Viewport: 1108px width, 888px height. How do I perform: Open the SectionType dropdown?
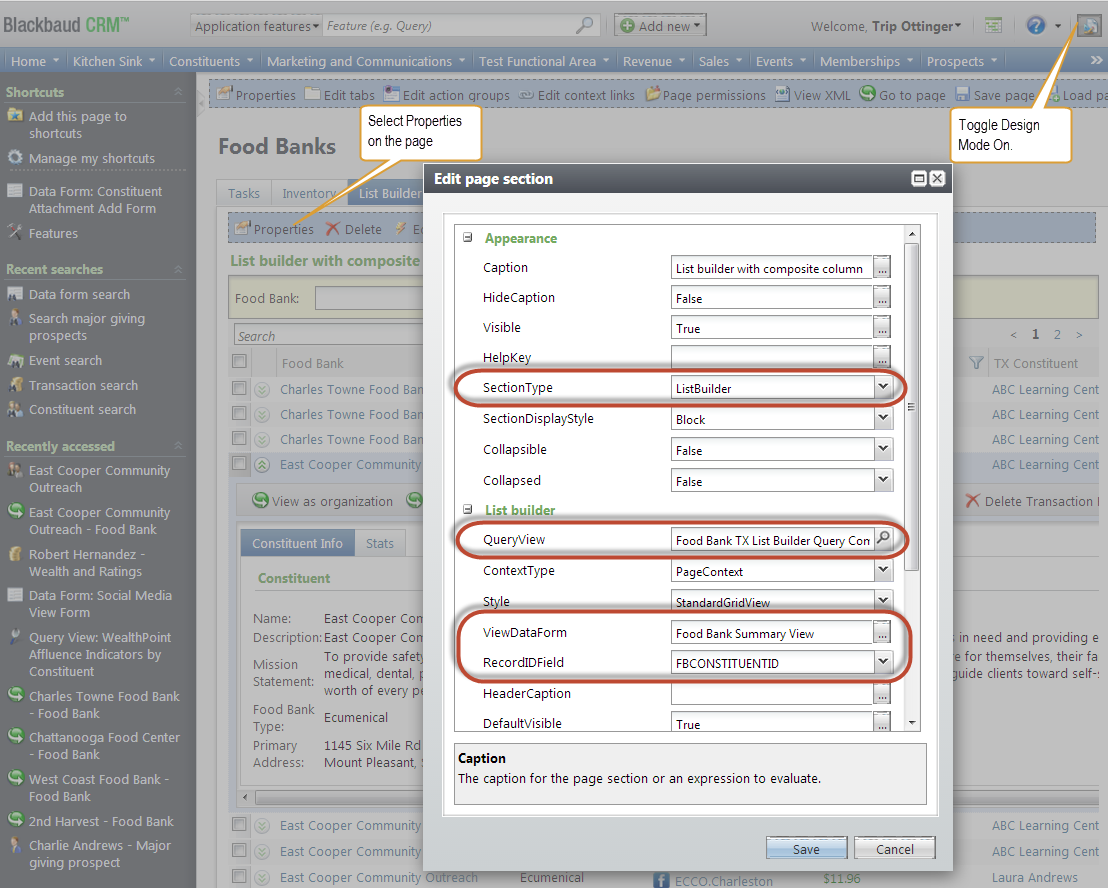[x=883, y=387]
